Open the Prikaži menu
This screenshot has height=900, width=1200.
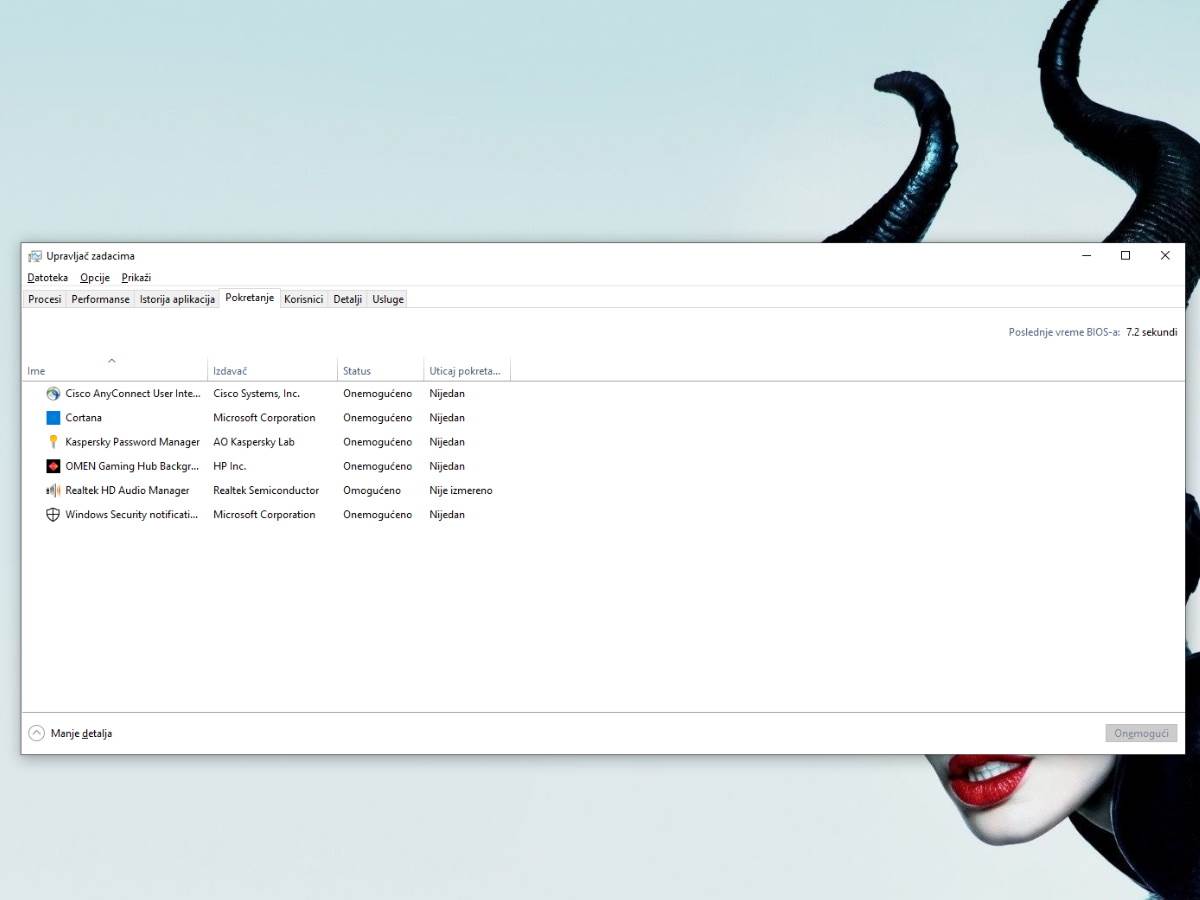tap(135, 277)
